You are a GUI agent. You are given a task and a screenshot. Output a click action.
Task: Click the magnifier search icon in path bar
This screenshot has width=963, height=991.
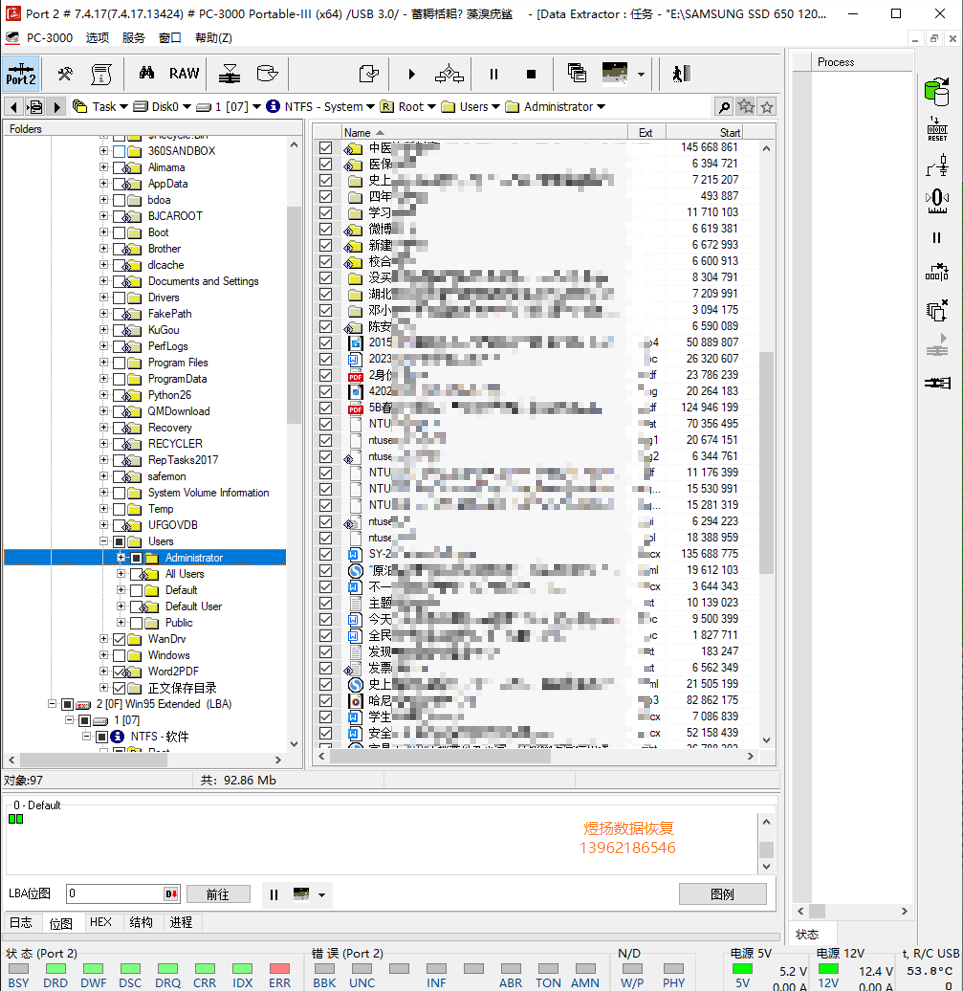click(x=724, y=107)
